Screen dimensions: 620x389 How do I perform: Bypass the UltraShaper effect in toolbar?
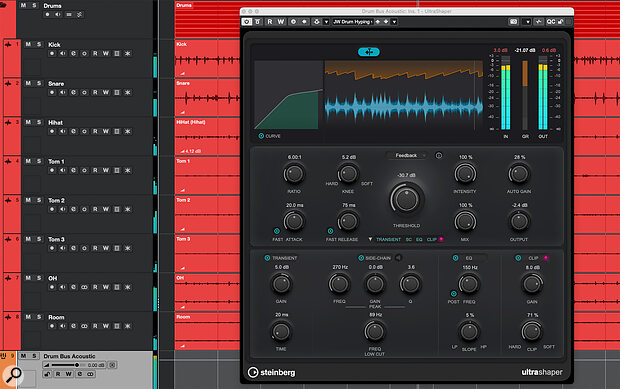[x=258, y=22]
